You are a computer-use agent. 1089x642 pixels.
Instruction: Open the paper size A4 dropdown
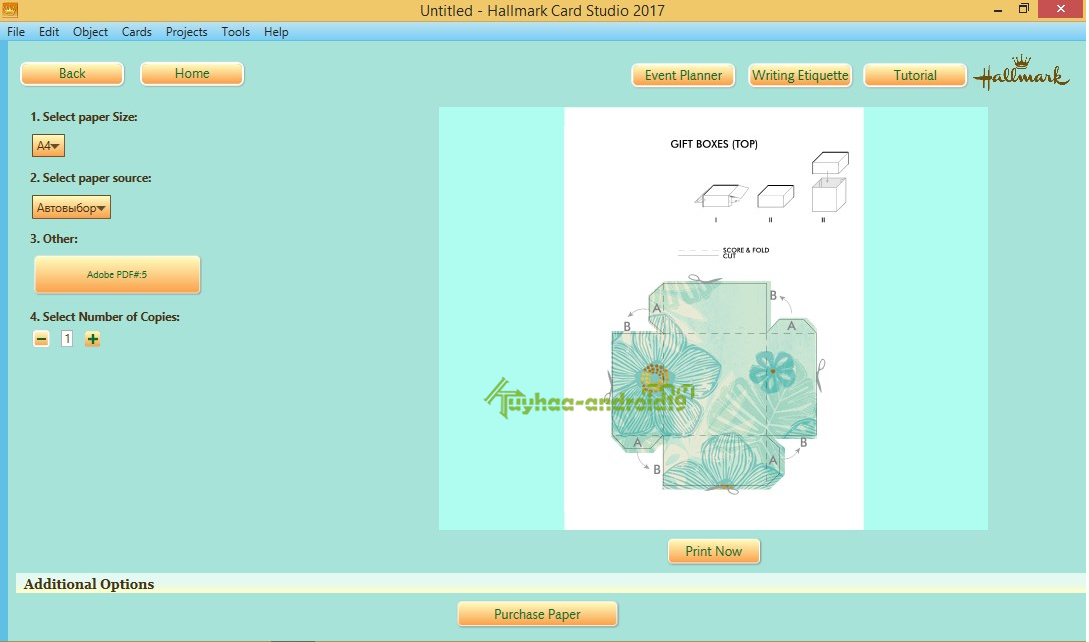coord(49,146)
